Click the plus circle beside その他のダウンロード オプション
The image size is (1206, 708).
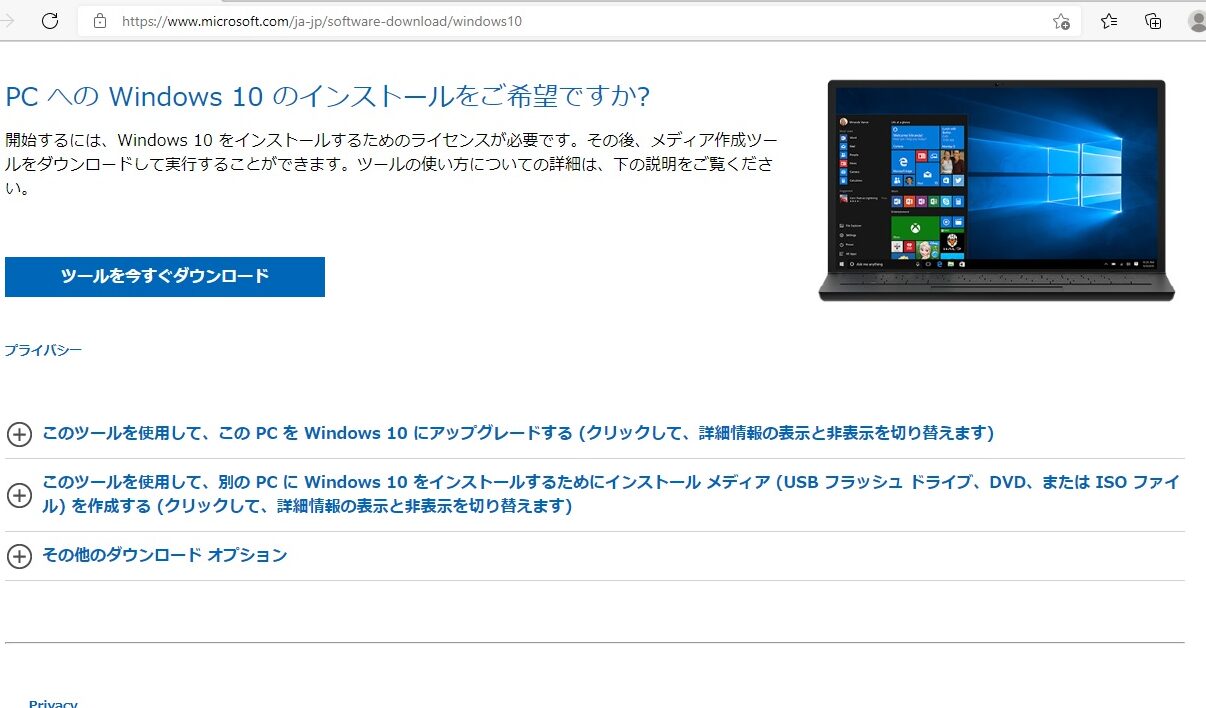(x=19, y=556)
